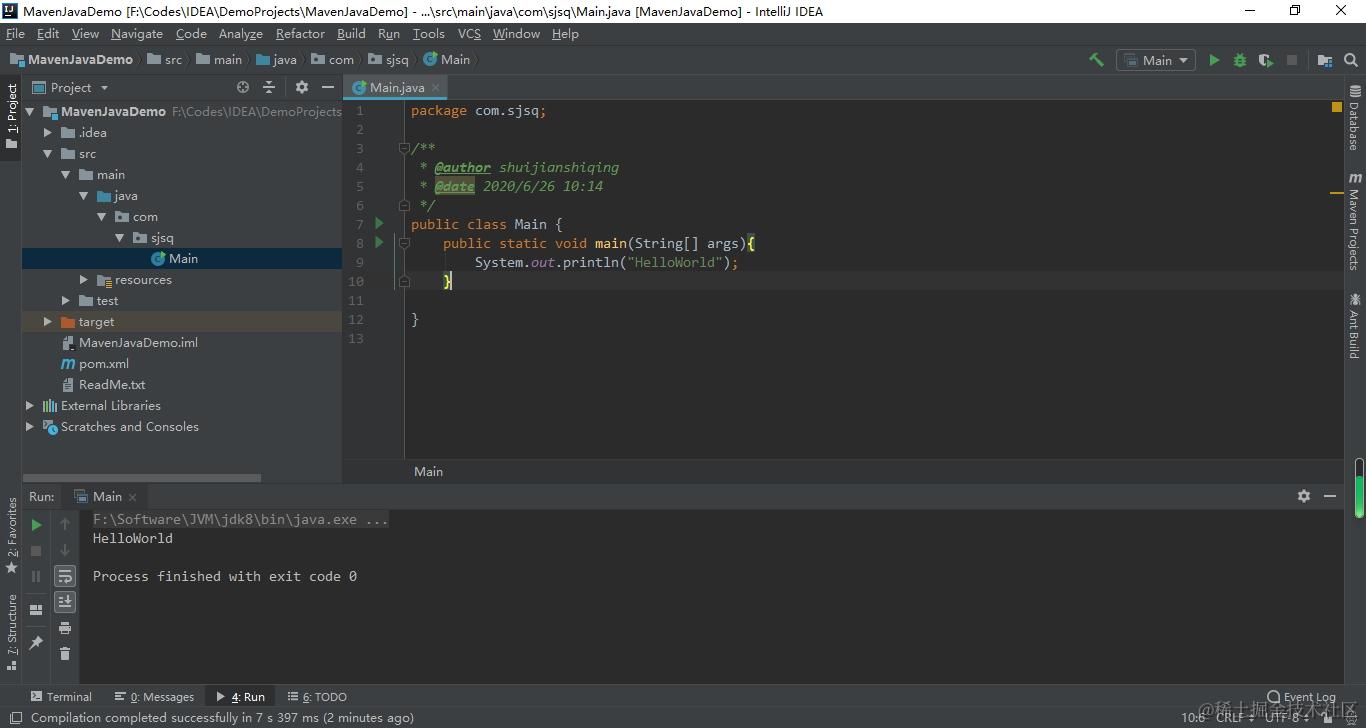Fold the main method body
Screen dimensions: 1366x728
[x=404, y=243]
